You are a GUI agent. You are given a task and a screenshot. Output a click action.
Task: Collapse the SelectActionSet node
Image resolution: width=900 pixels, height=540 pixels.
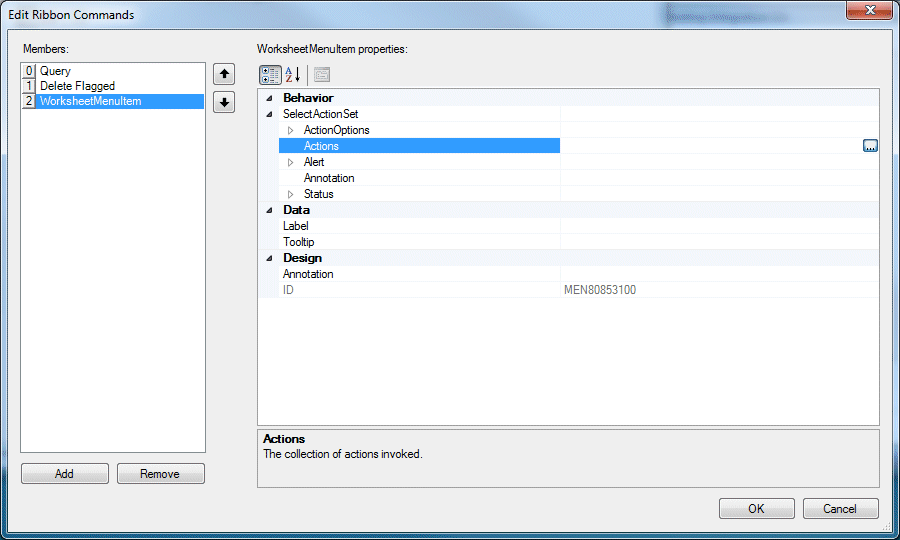[x=269, y=114]
